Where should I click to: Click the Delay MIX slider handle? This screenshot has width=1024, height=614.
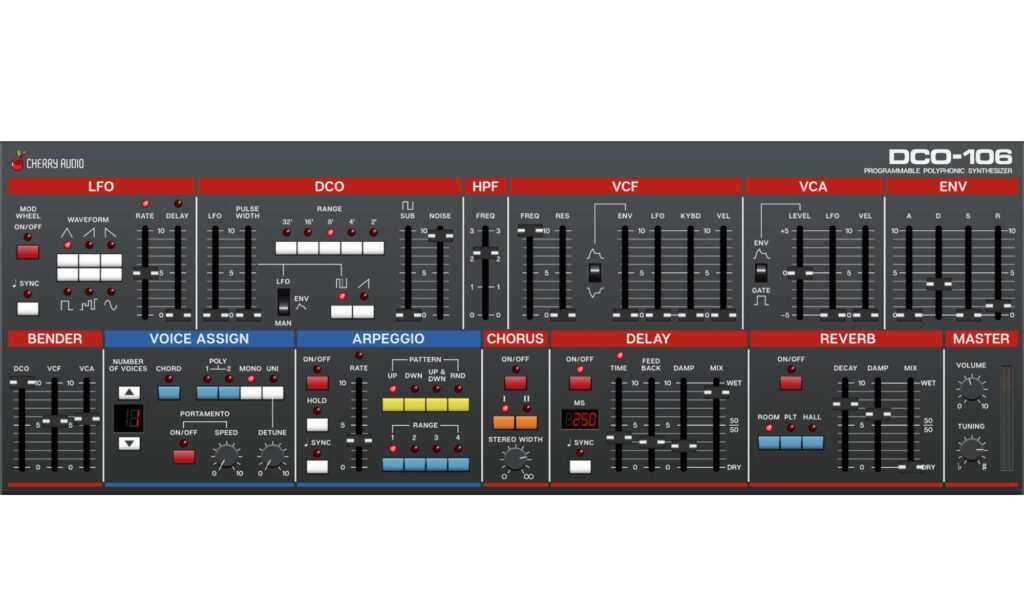click(x=716, y=393)
